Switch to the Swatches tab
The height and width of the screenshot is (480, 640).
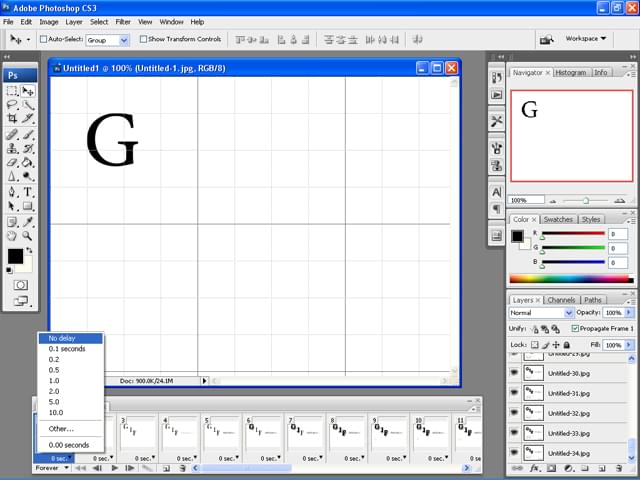click(x=558, y=220)
